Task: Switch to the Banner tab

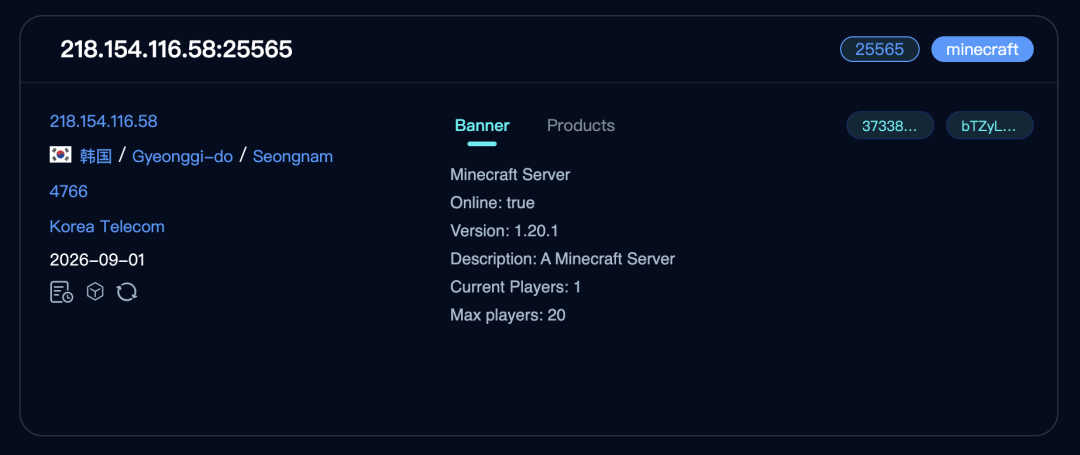Action: tap(482, 125)
